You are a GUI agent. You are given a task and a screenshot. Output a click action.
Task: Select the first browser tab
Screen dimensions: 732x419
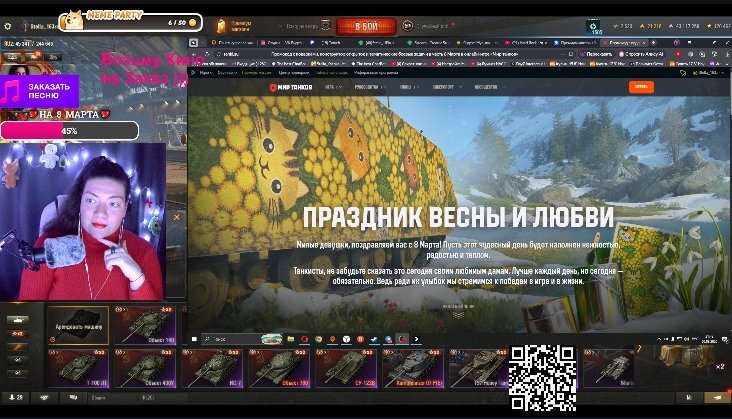232,43
